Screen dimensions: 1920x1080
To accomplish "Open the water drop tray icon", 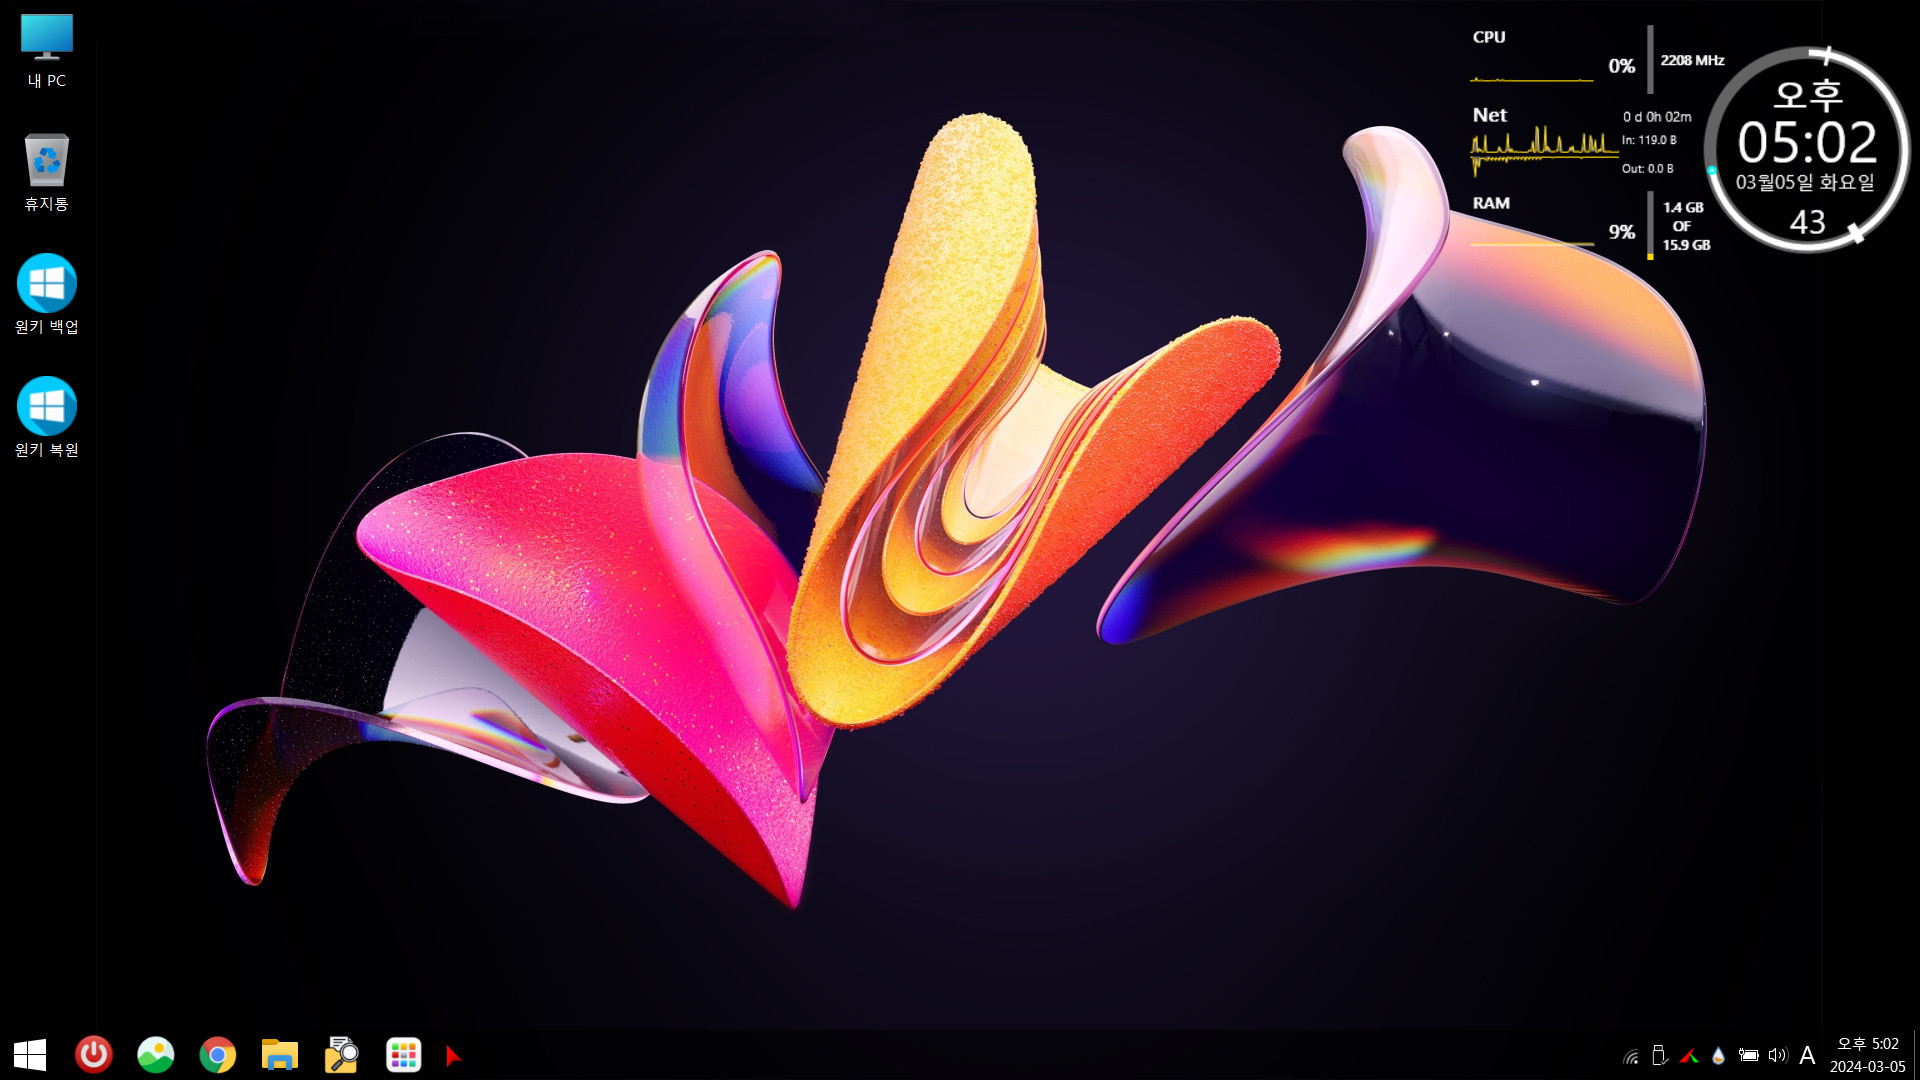I will (1719, 1055).
